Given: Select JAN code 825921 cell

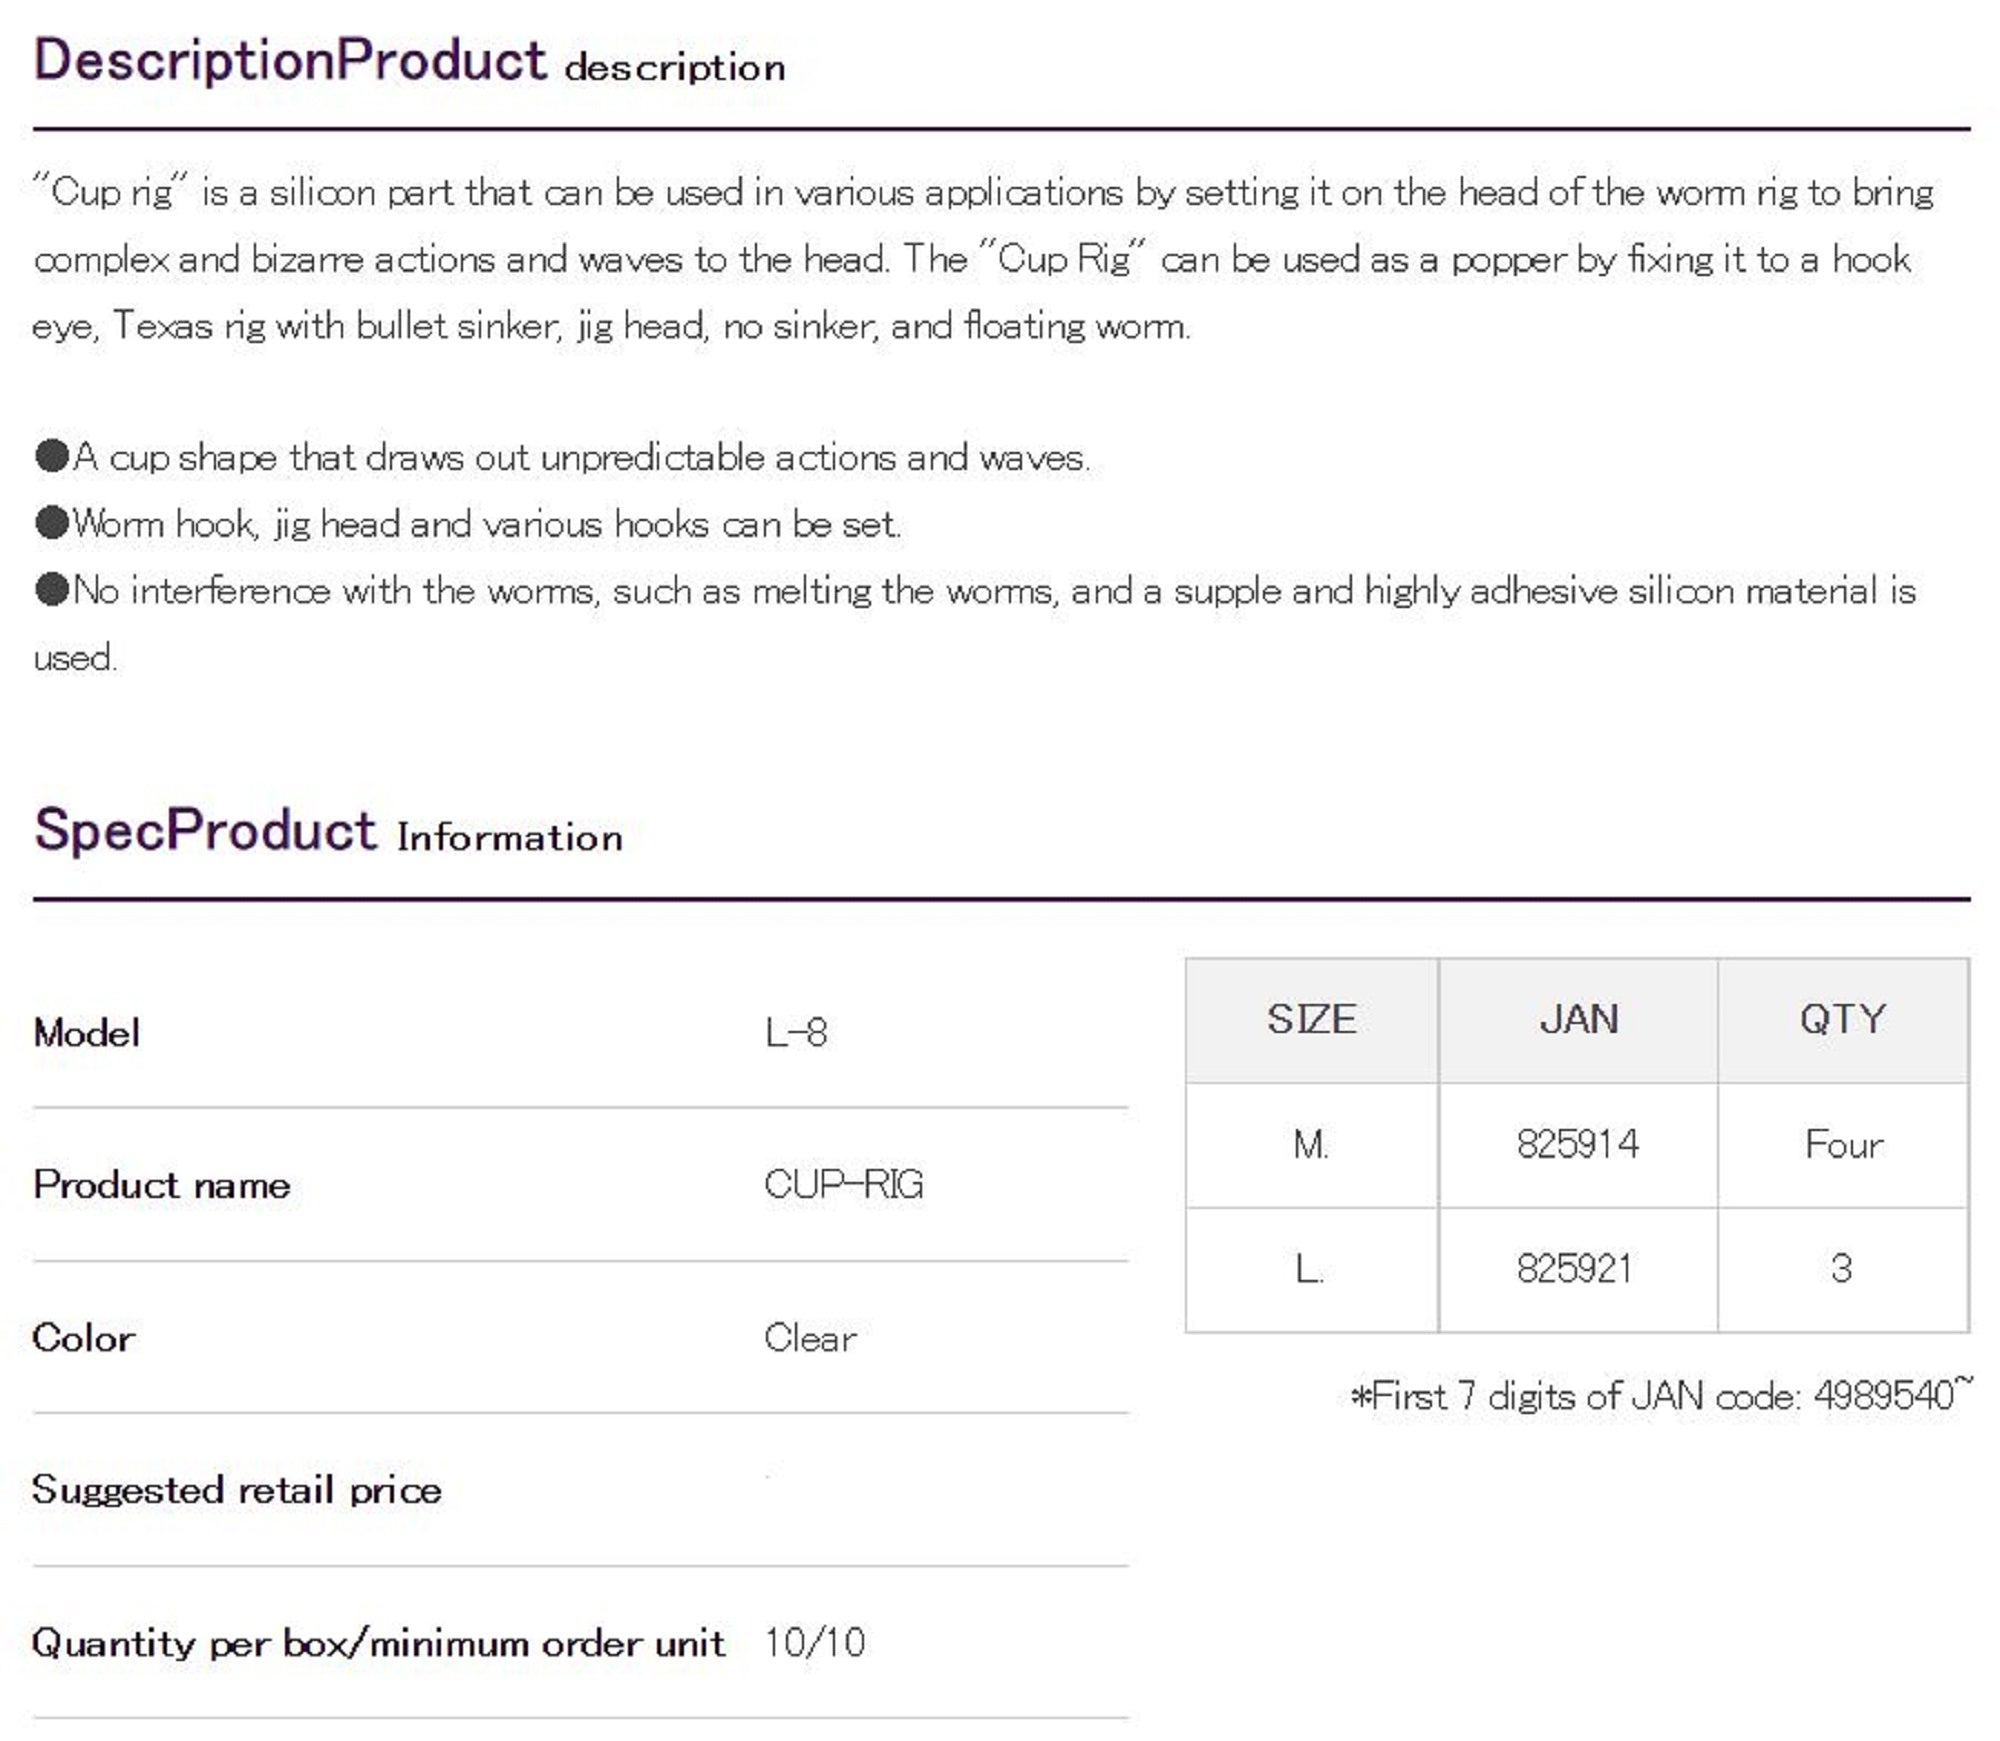Looking at the screenshot, I should point(1575,1268).
